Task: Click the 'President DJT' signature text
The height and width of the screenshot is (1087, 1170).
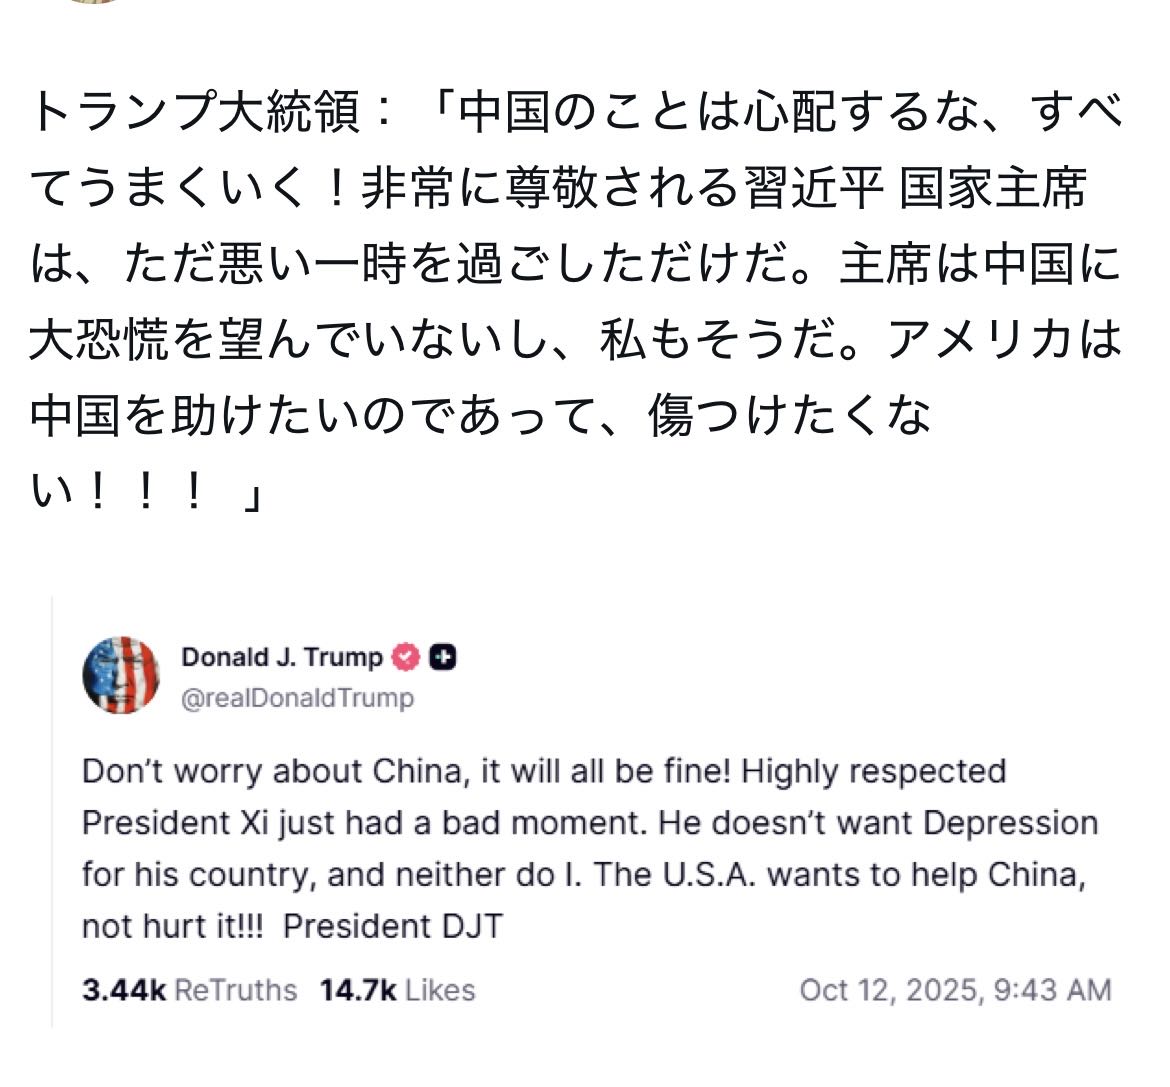Action: point(393,926)
